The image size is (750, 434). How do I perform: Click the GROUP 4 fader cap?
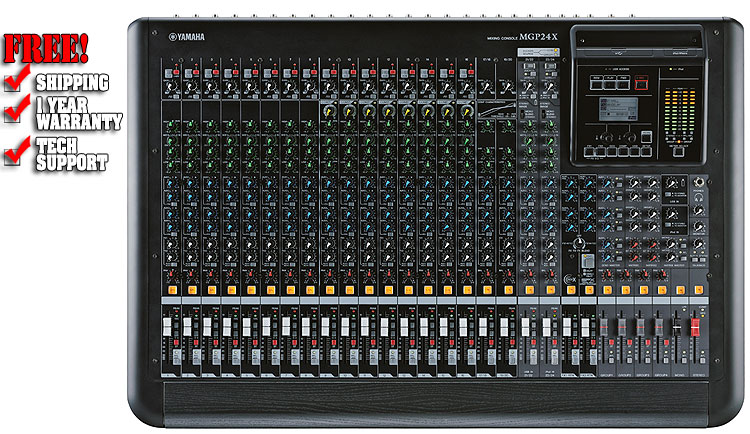point(659,326)
